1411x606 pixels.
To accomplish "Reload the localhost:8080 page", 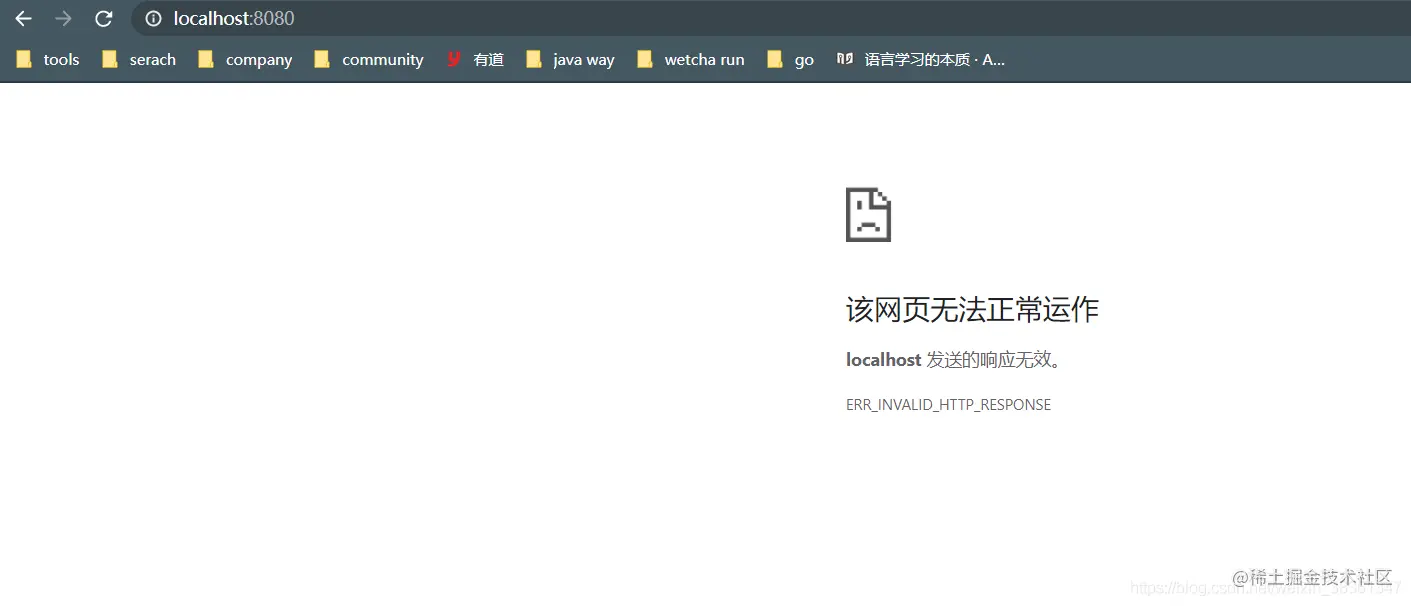I will 104,18.
